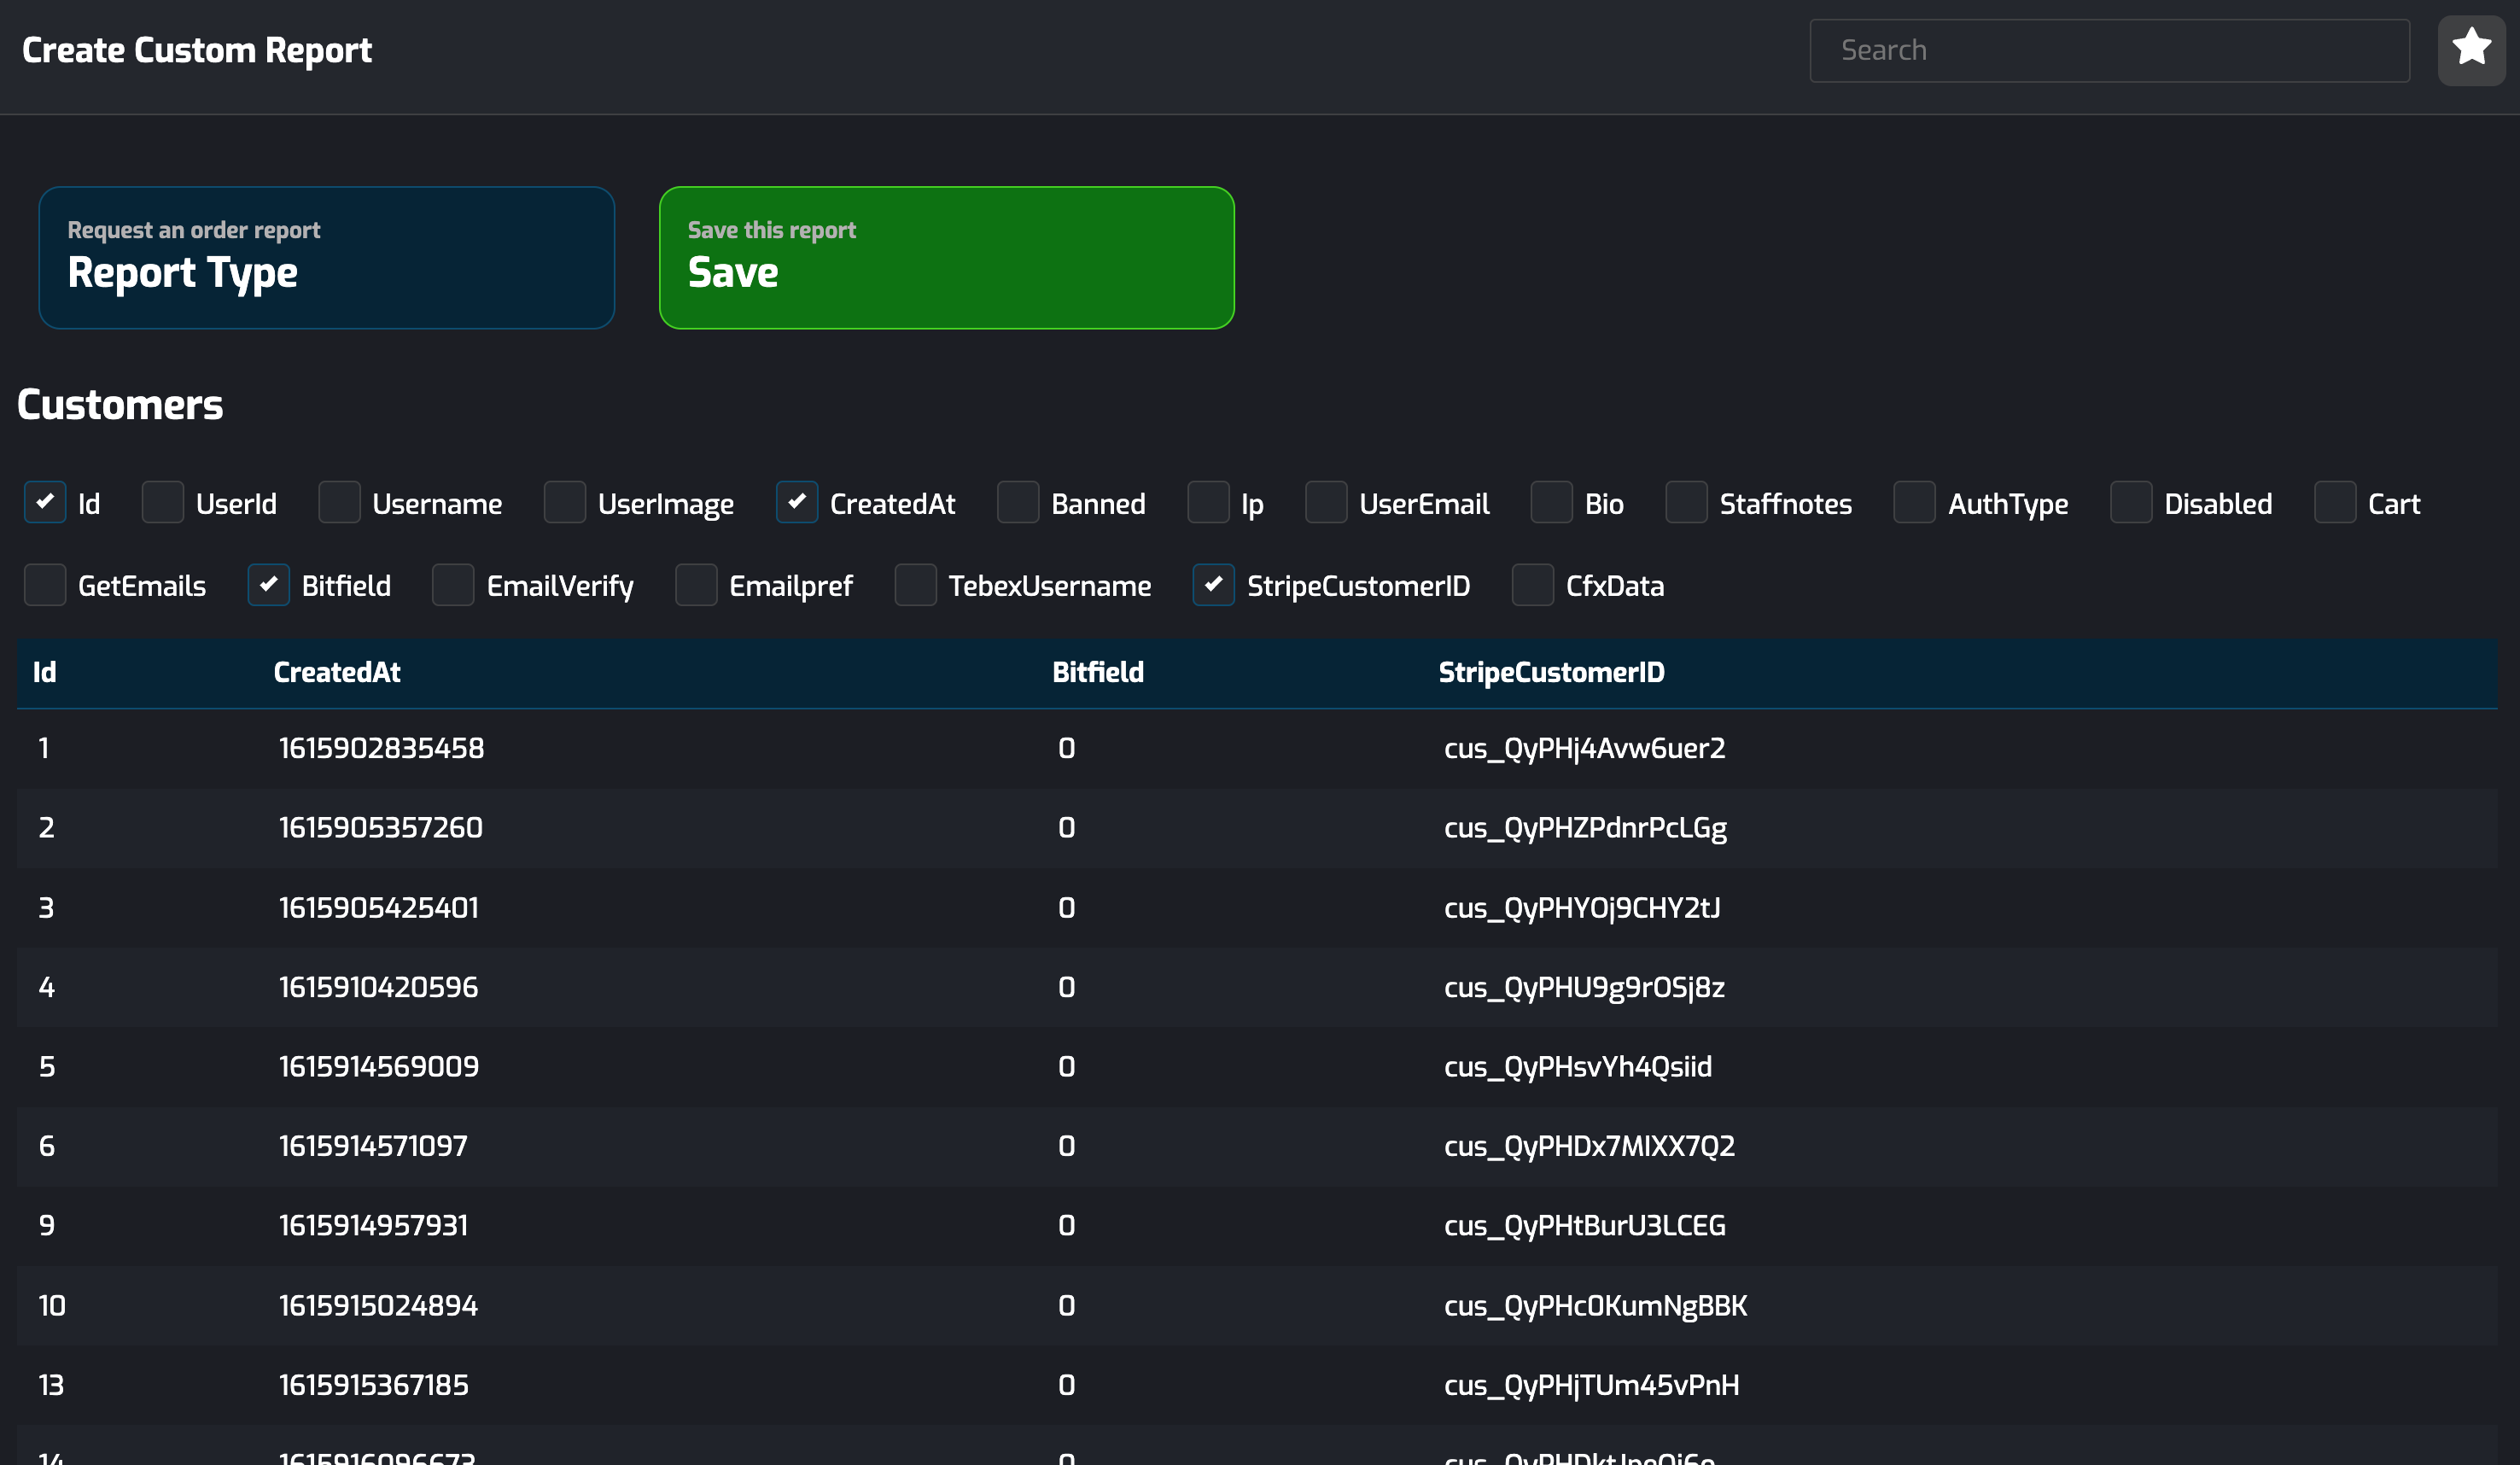Check the TebexUsername checkbox
The width and height of the screenshot is (2520, 1465).
point(915,585)
